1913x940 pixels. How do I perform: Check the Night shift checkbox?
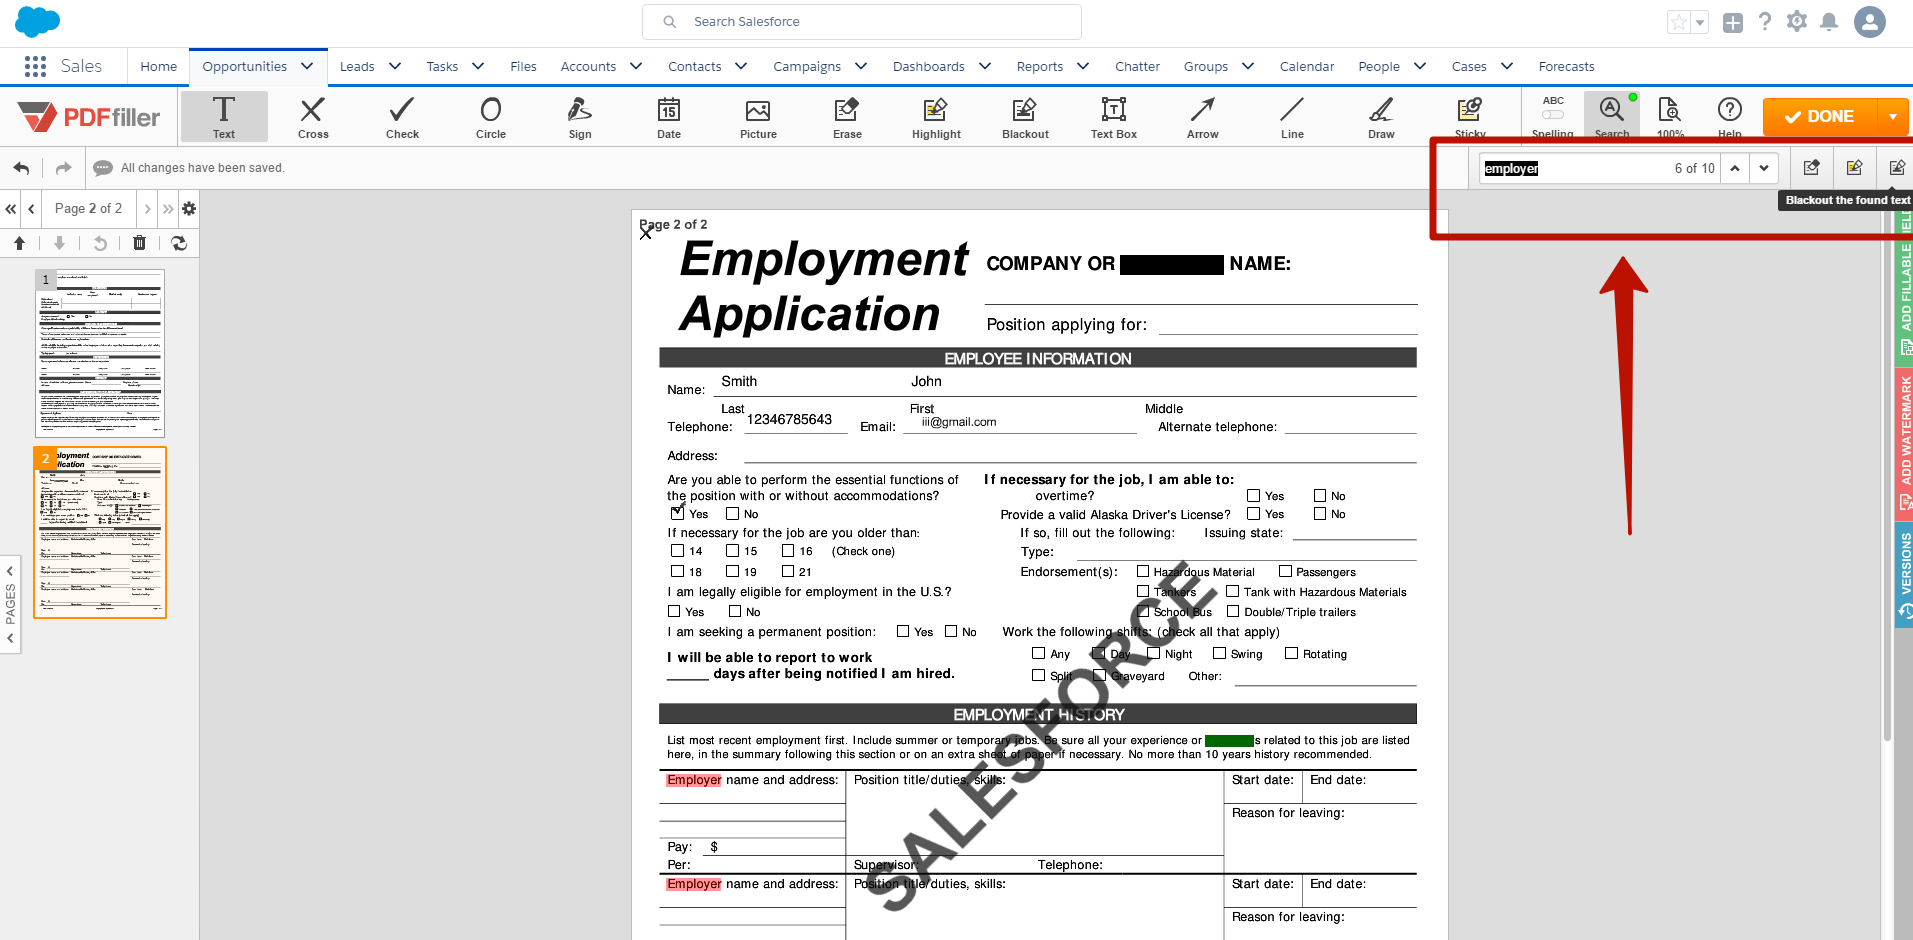pos(1153,653)
